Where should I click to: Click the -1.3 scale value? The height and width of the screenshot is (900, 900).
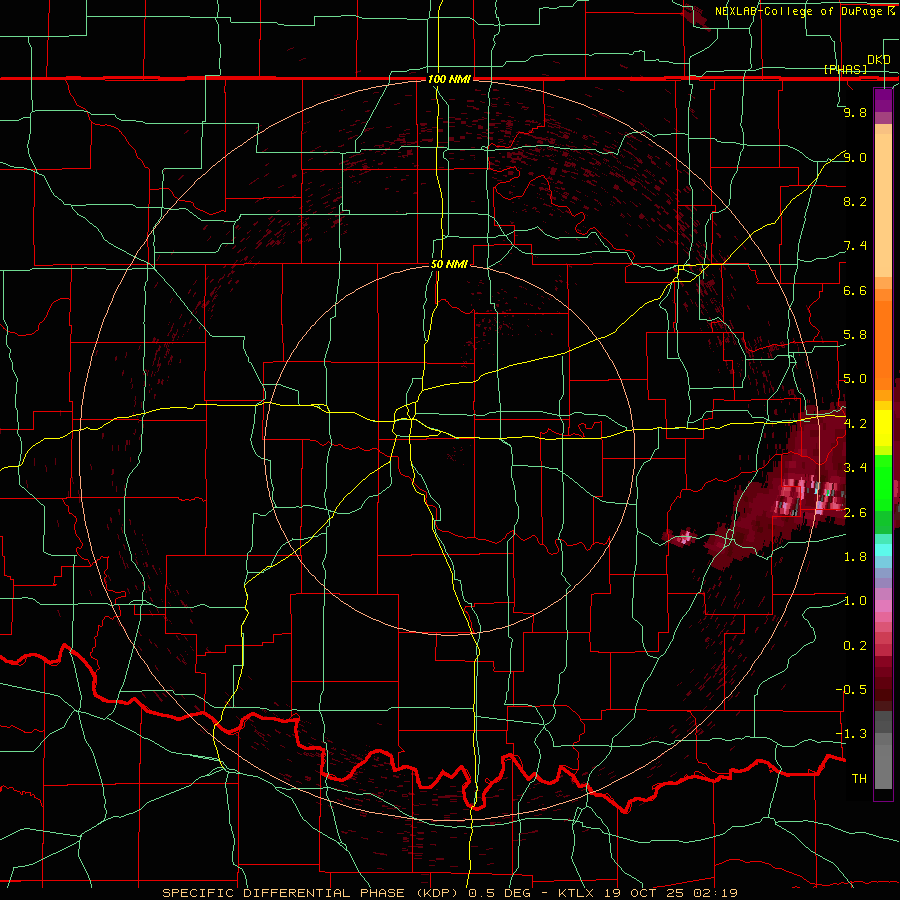(851, 734)
